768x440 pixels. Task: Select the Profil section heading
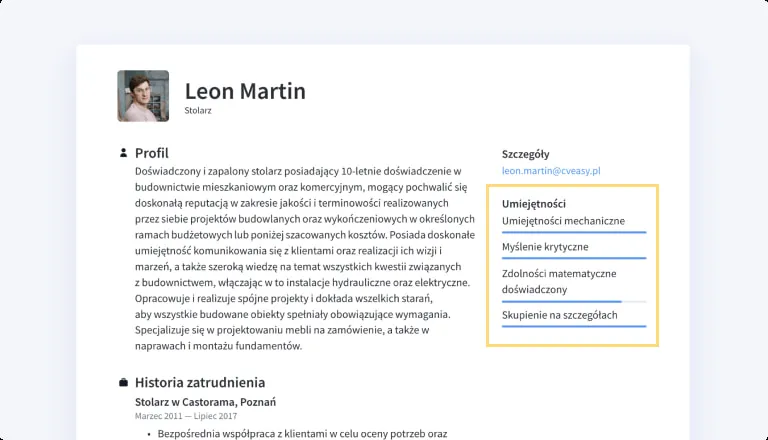coord(152,153)
